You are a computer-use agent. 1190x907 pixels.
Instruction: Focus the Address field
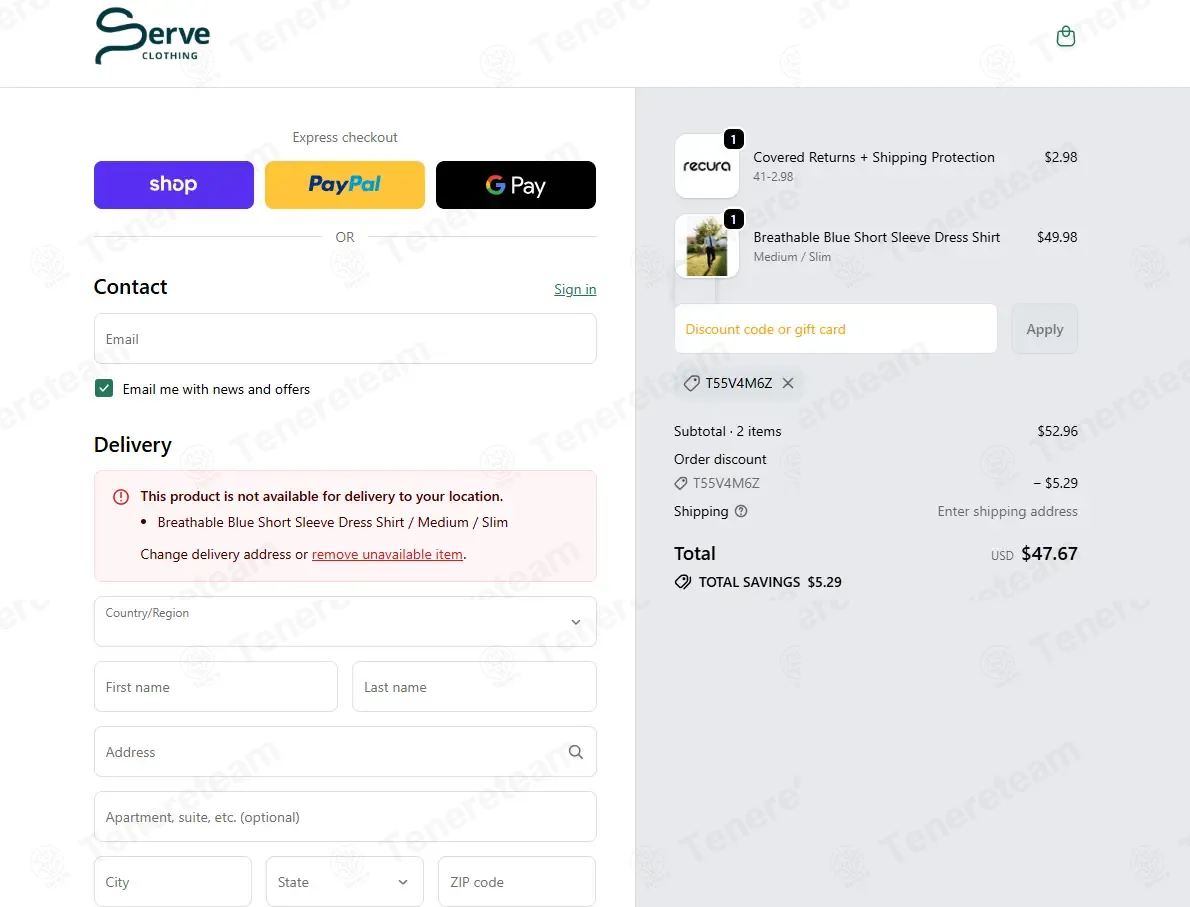(345, 752)
